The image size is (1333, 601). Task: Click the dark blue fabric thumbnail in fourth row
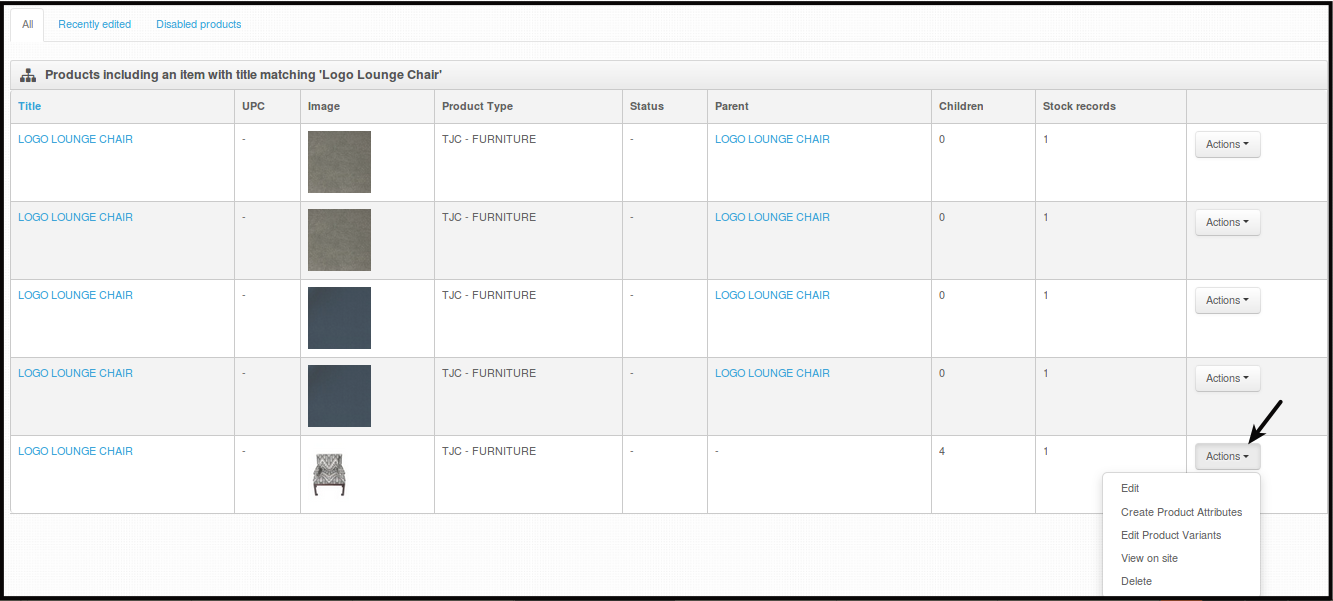pyautogui.click(x=339, y=396)
